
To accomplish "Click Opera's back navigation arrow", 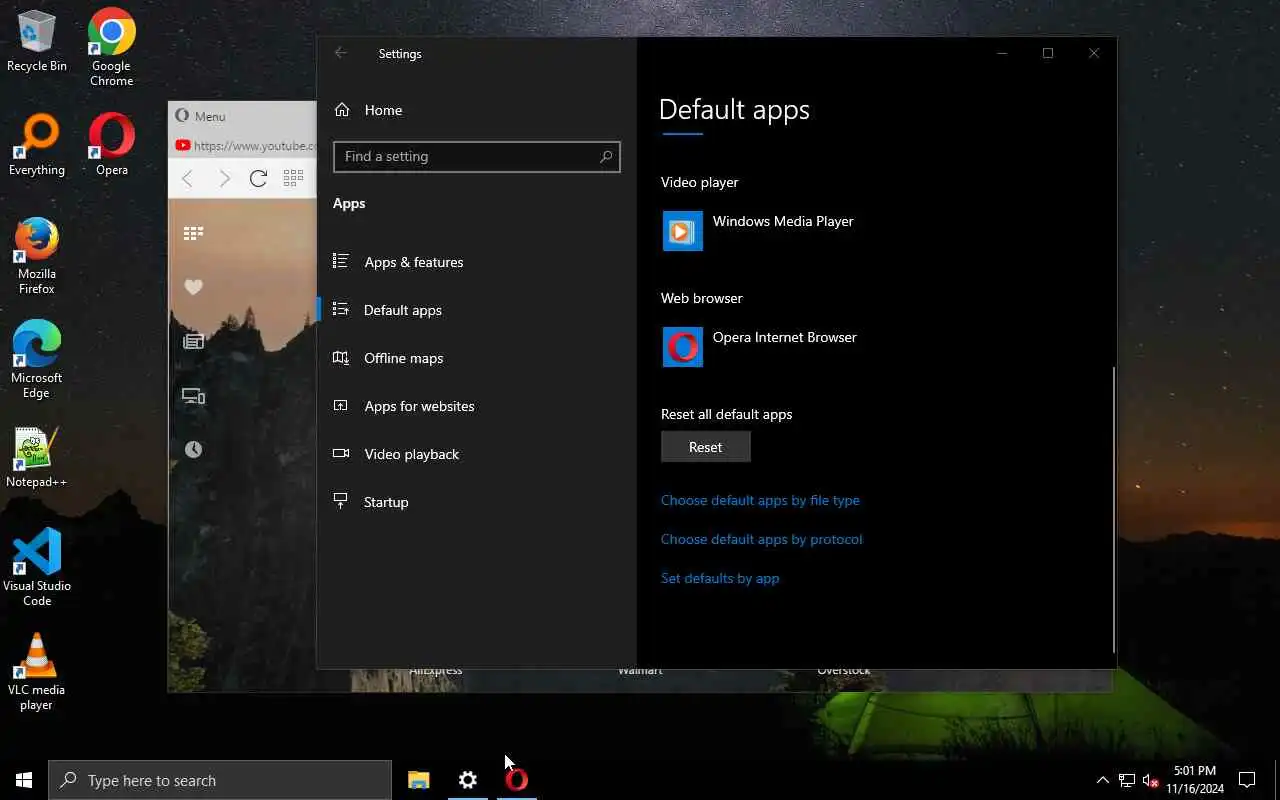I will [x=187, y=178].
